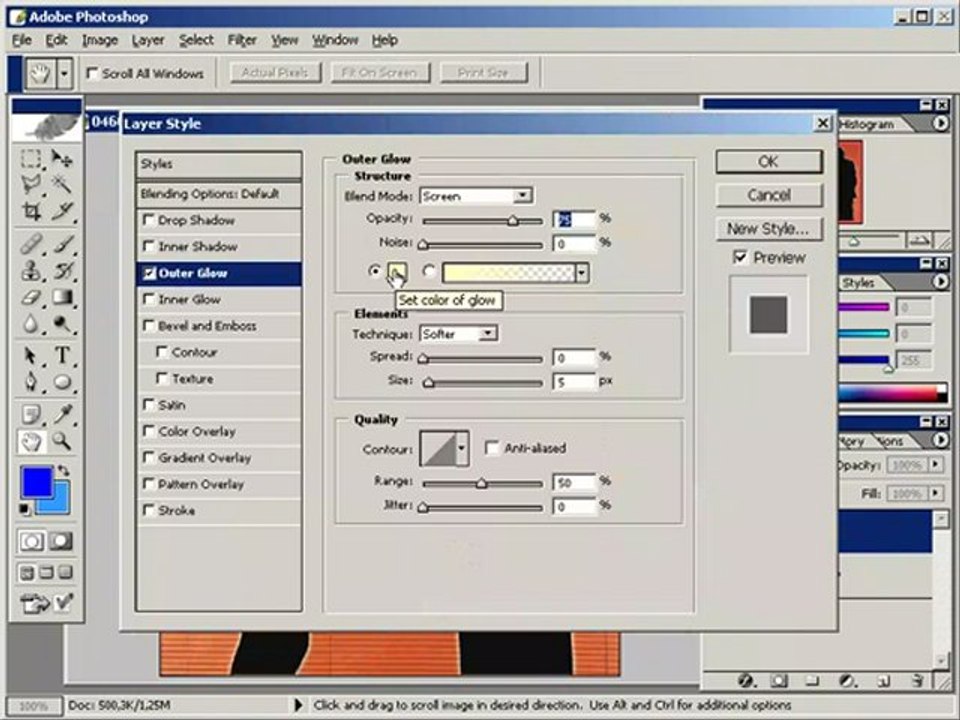Select the Eraser tool
This screenshot has width=960, height=720.
pyautogui.click(x=31, y=297)
